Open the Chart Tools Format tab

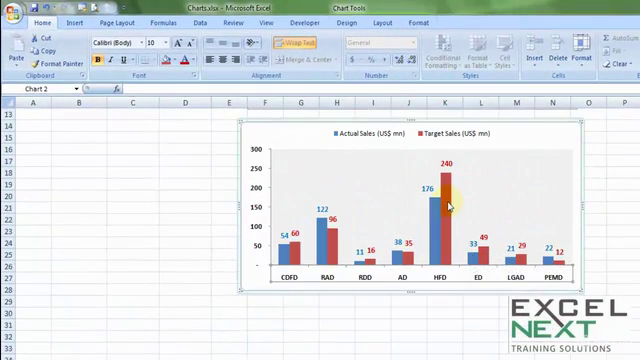(419, 23)
